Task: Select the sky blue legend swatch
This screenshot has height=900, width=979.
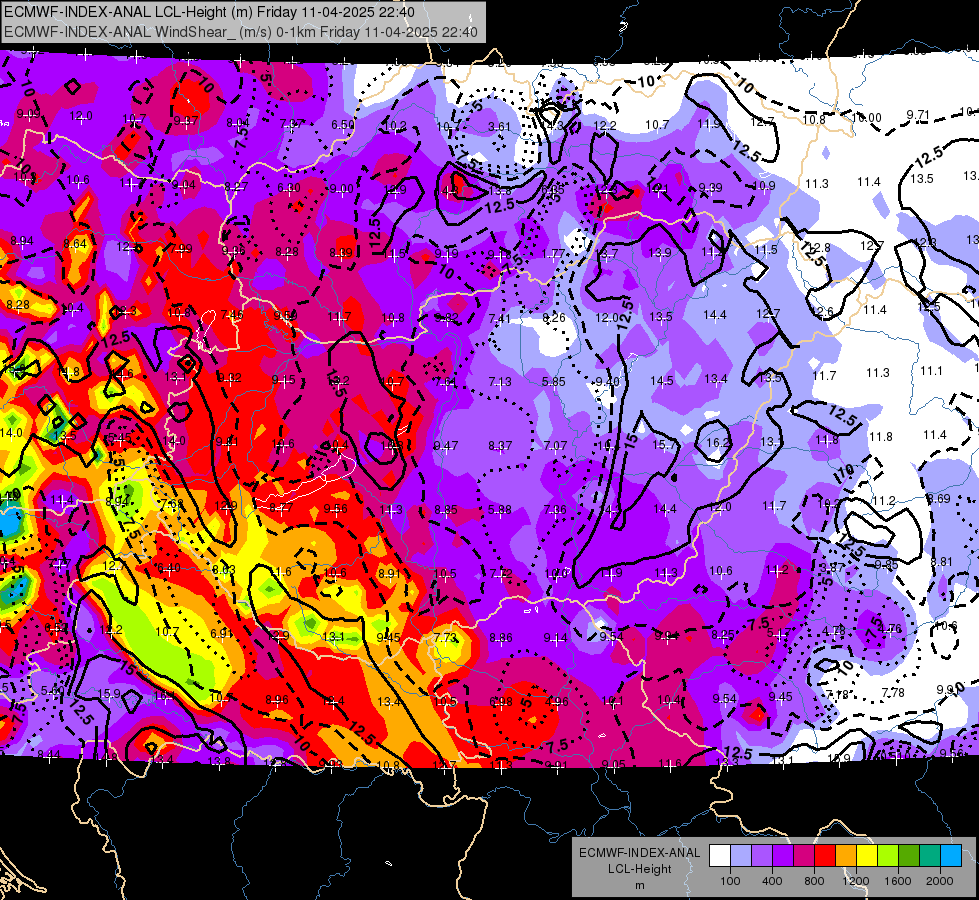Action: [x=951, y=856]
